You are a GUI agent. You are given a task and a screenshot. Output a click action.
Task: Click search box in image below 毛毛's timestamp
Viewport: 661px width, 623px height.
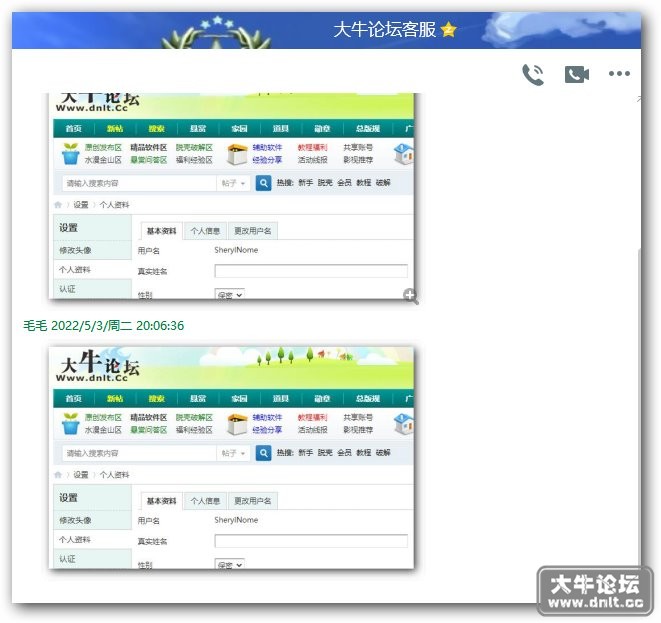click(x=139, y=453)
